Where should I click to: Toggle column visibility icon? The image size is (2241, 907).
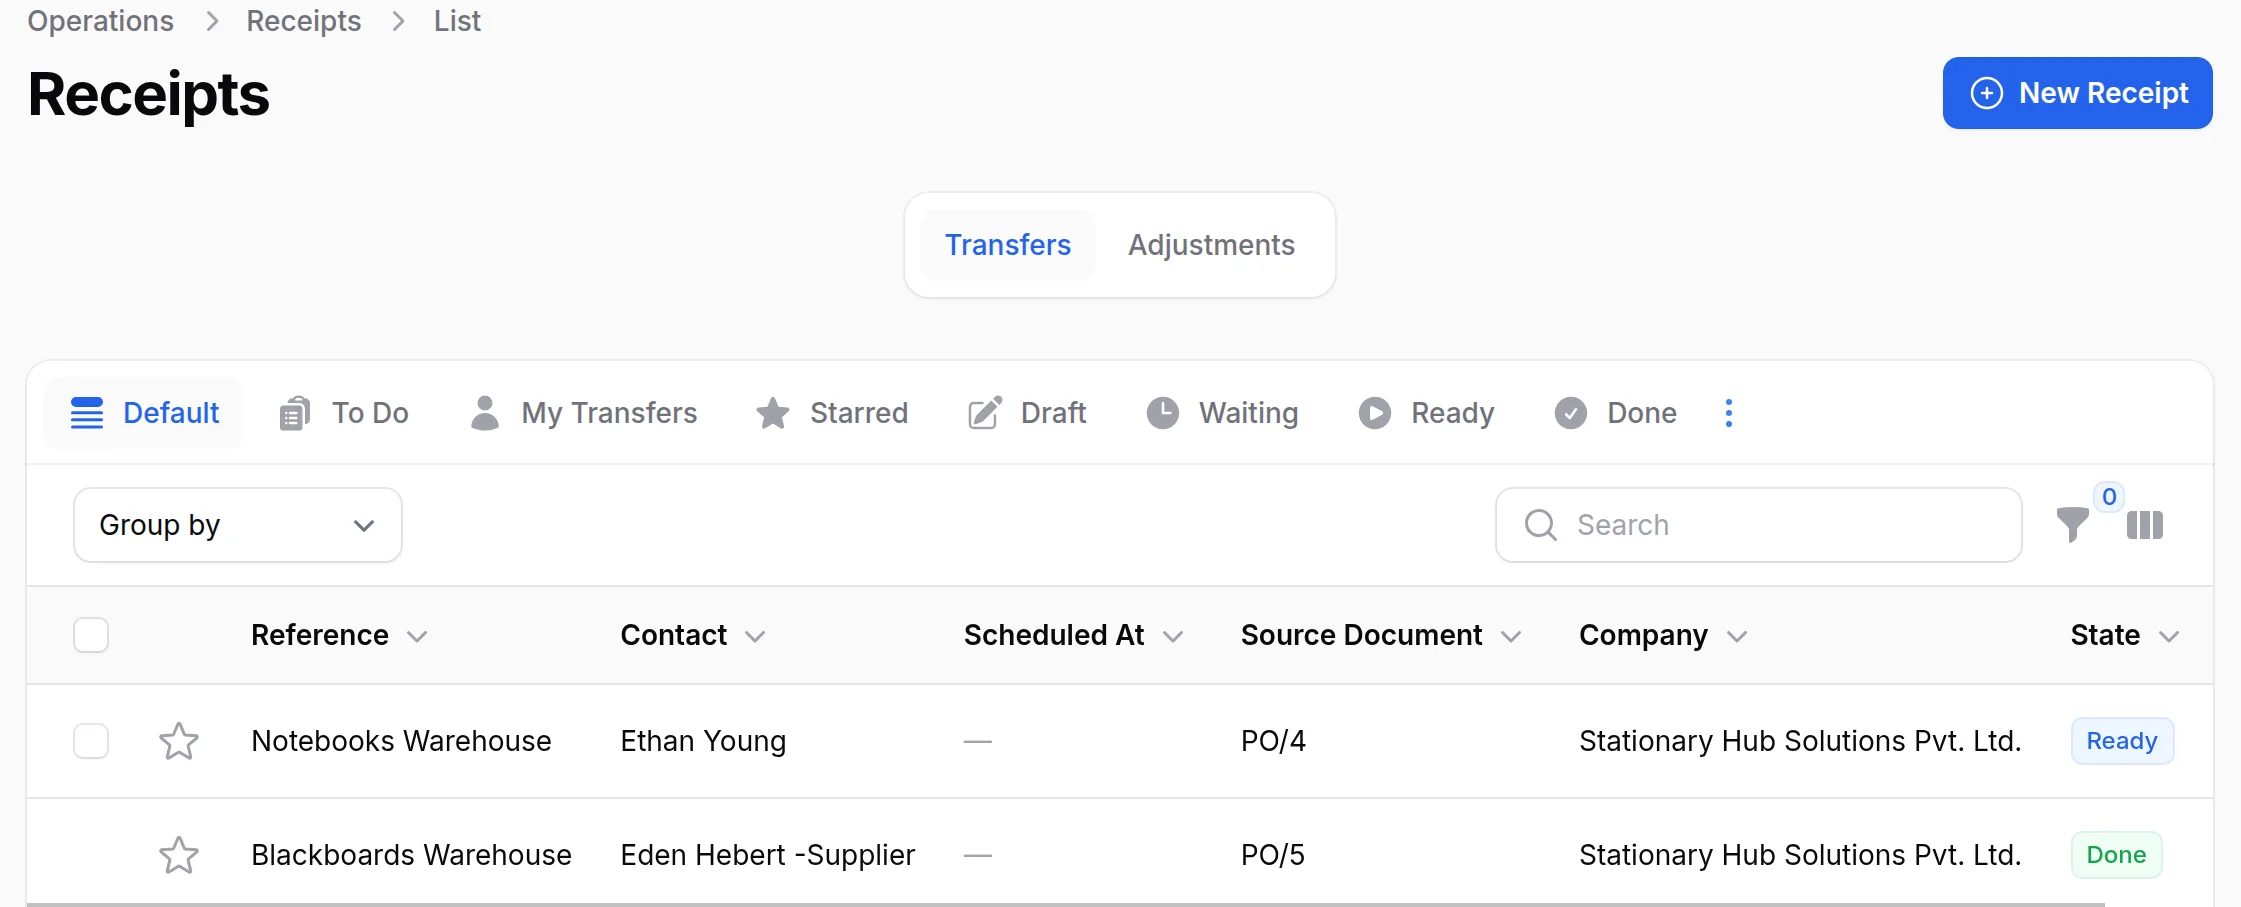[x=2145, y=525]
